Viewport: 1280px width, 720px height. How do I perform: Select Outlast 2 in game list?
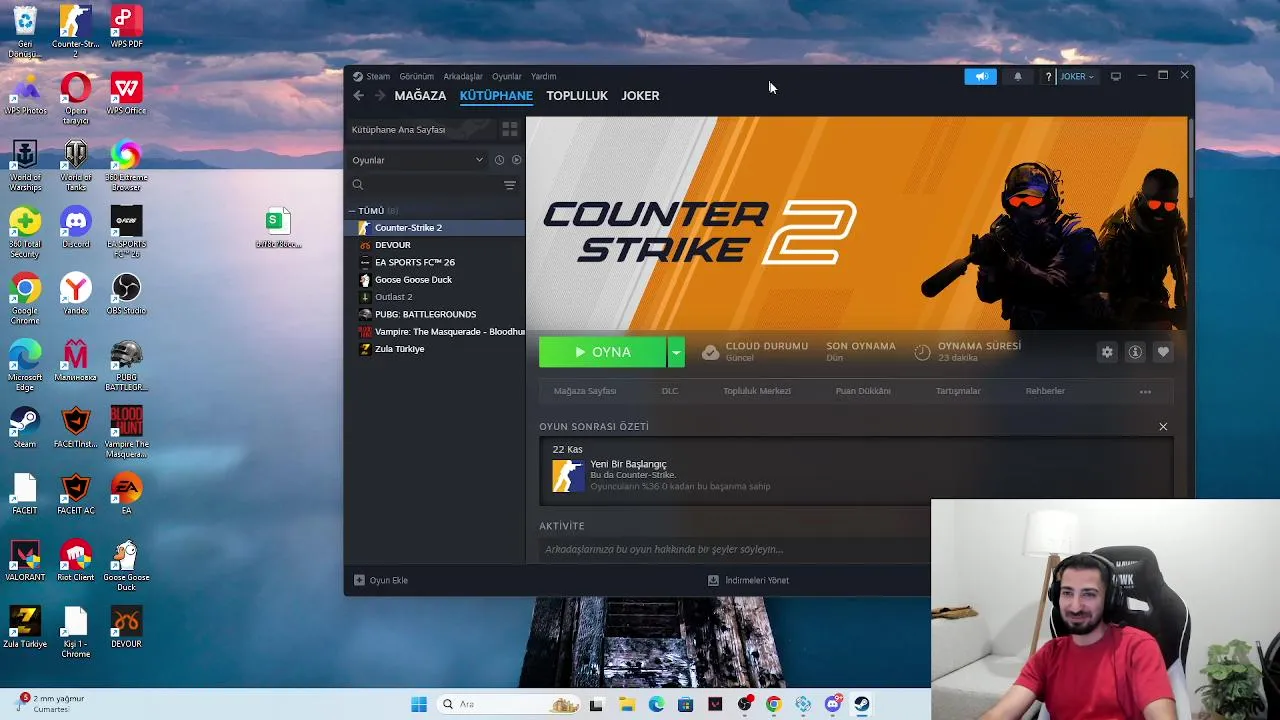435,297
